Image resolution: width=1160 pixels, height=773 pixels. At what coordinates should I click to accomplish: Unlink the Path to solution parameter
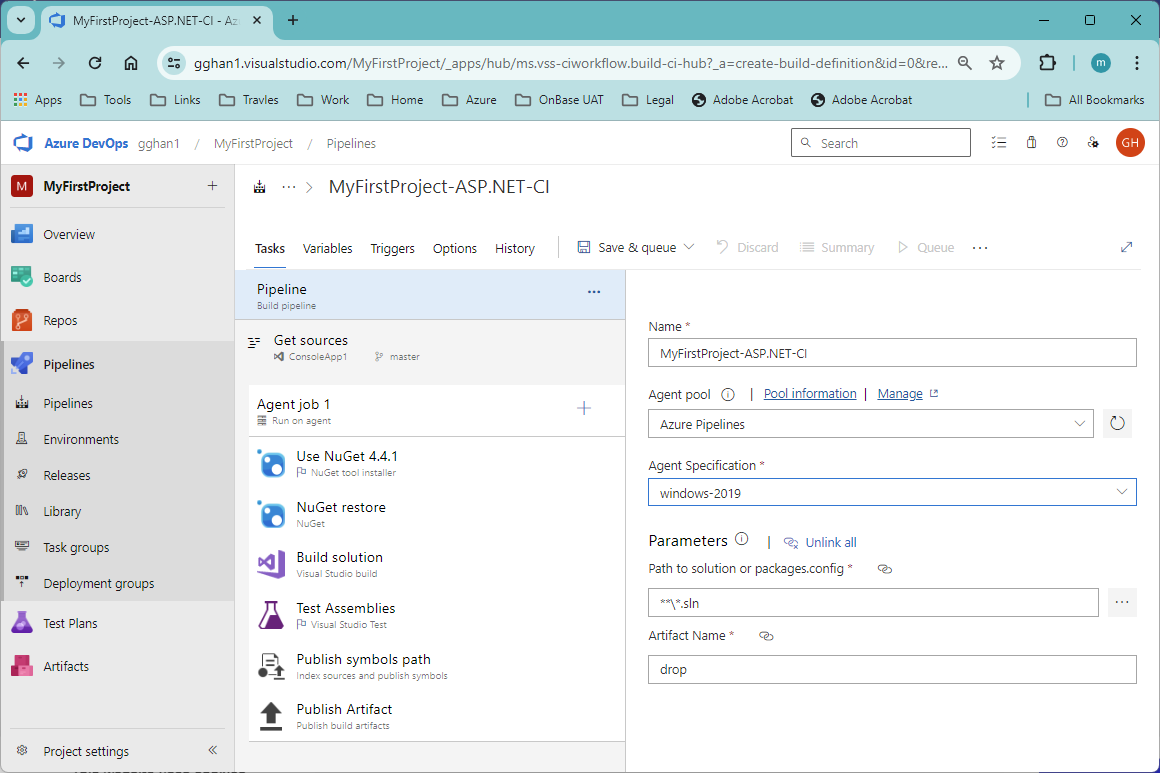[884, 568]
